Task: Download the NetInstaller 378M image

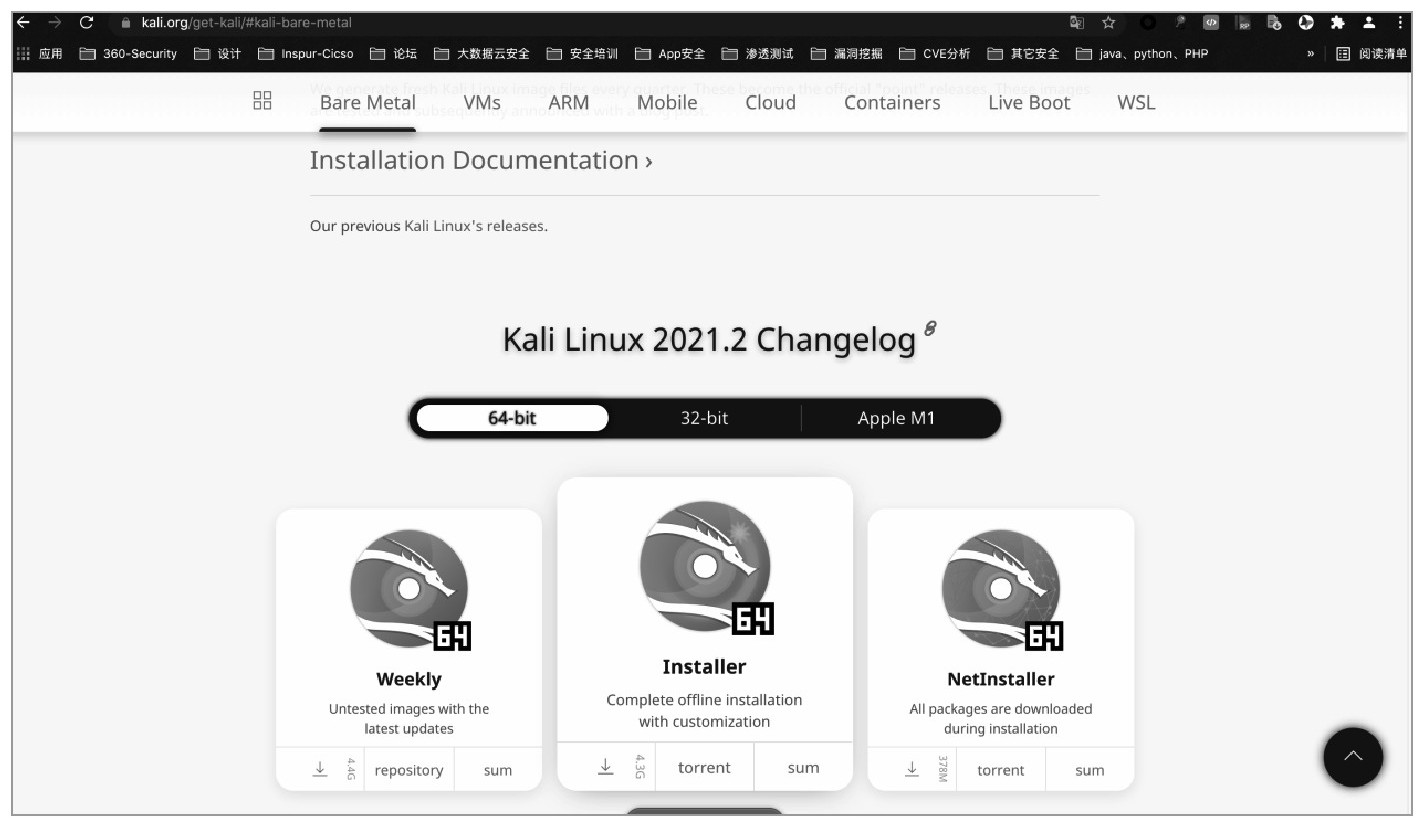Action: coord(912,769)
